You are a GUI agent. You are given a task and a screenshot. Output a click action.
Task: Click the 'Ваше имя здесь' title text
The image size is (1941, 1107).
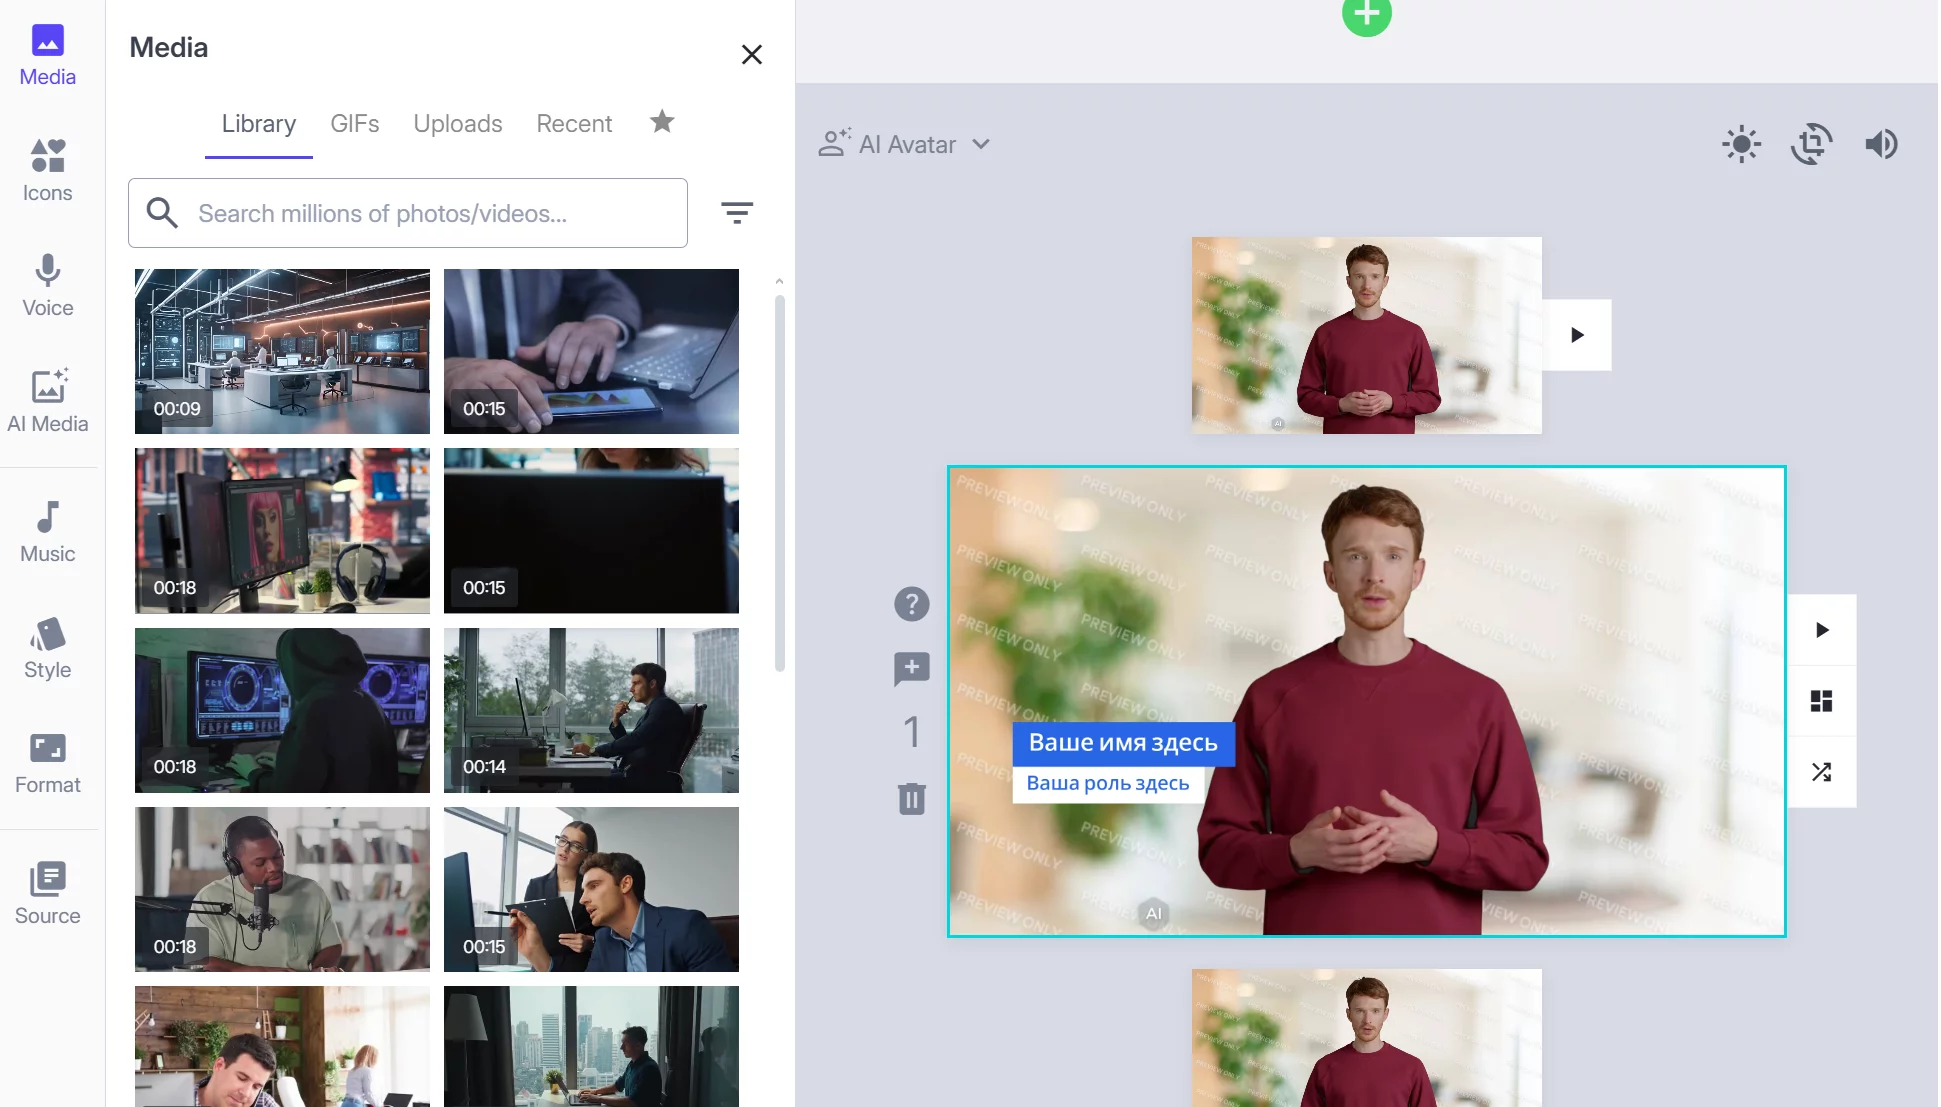click(x=1123, y=743)
